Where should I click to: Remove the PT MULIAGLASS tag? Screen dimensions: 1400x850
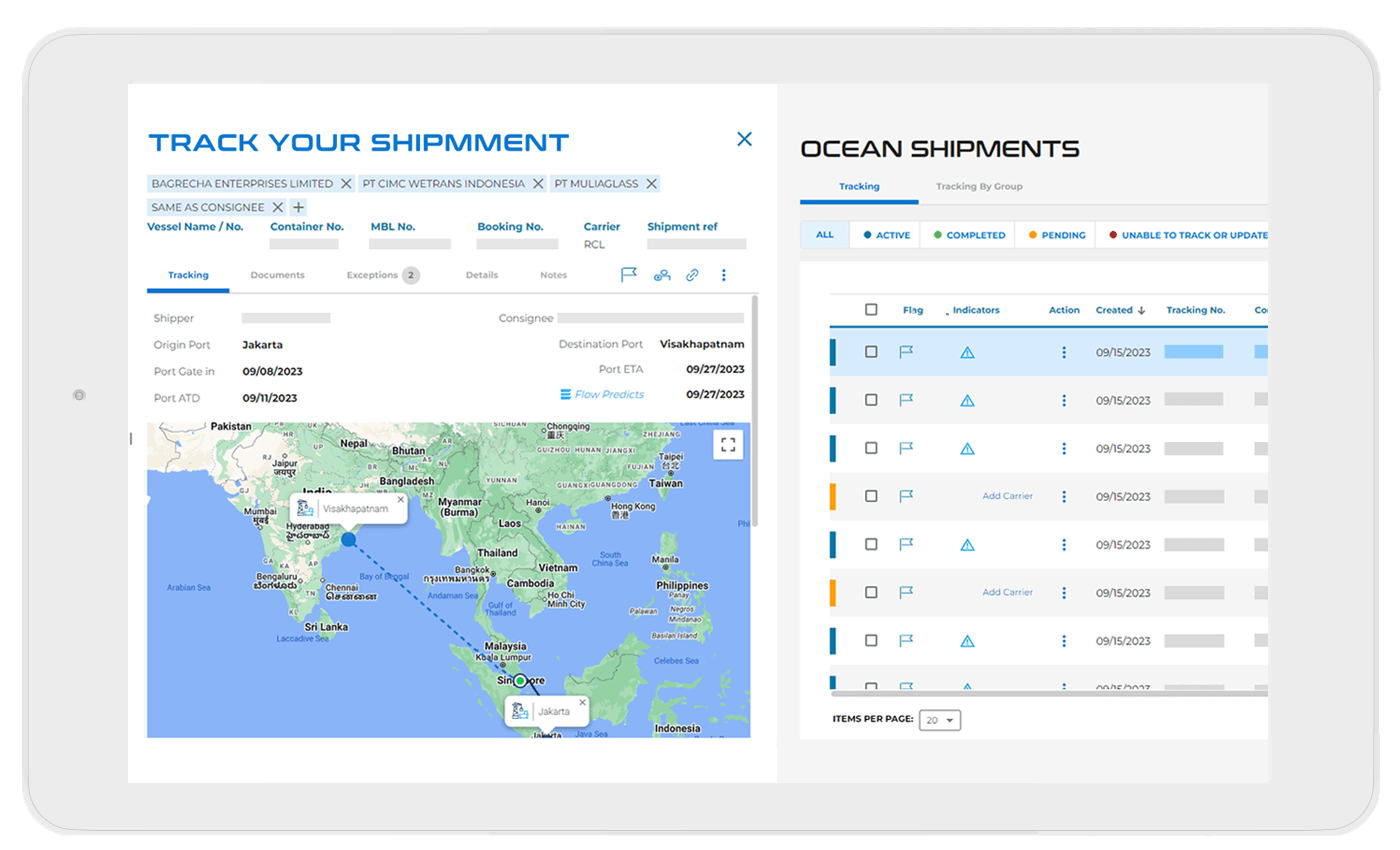pos(651,184)
